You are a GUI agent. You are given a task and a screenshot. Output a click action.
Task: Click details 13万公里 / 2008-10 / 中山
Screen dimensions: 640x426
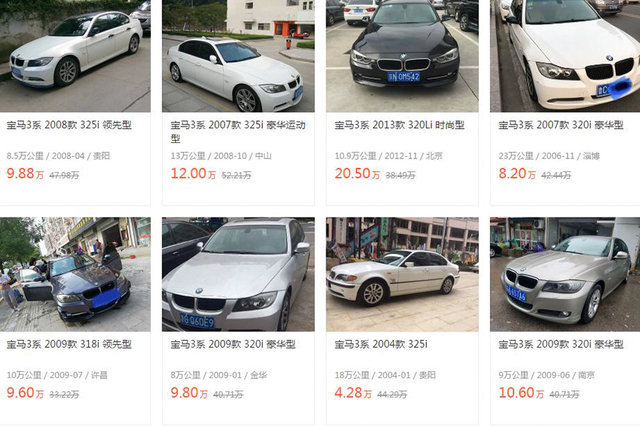[221, 155]
